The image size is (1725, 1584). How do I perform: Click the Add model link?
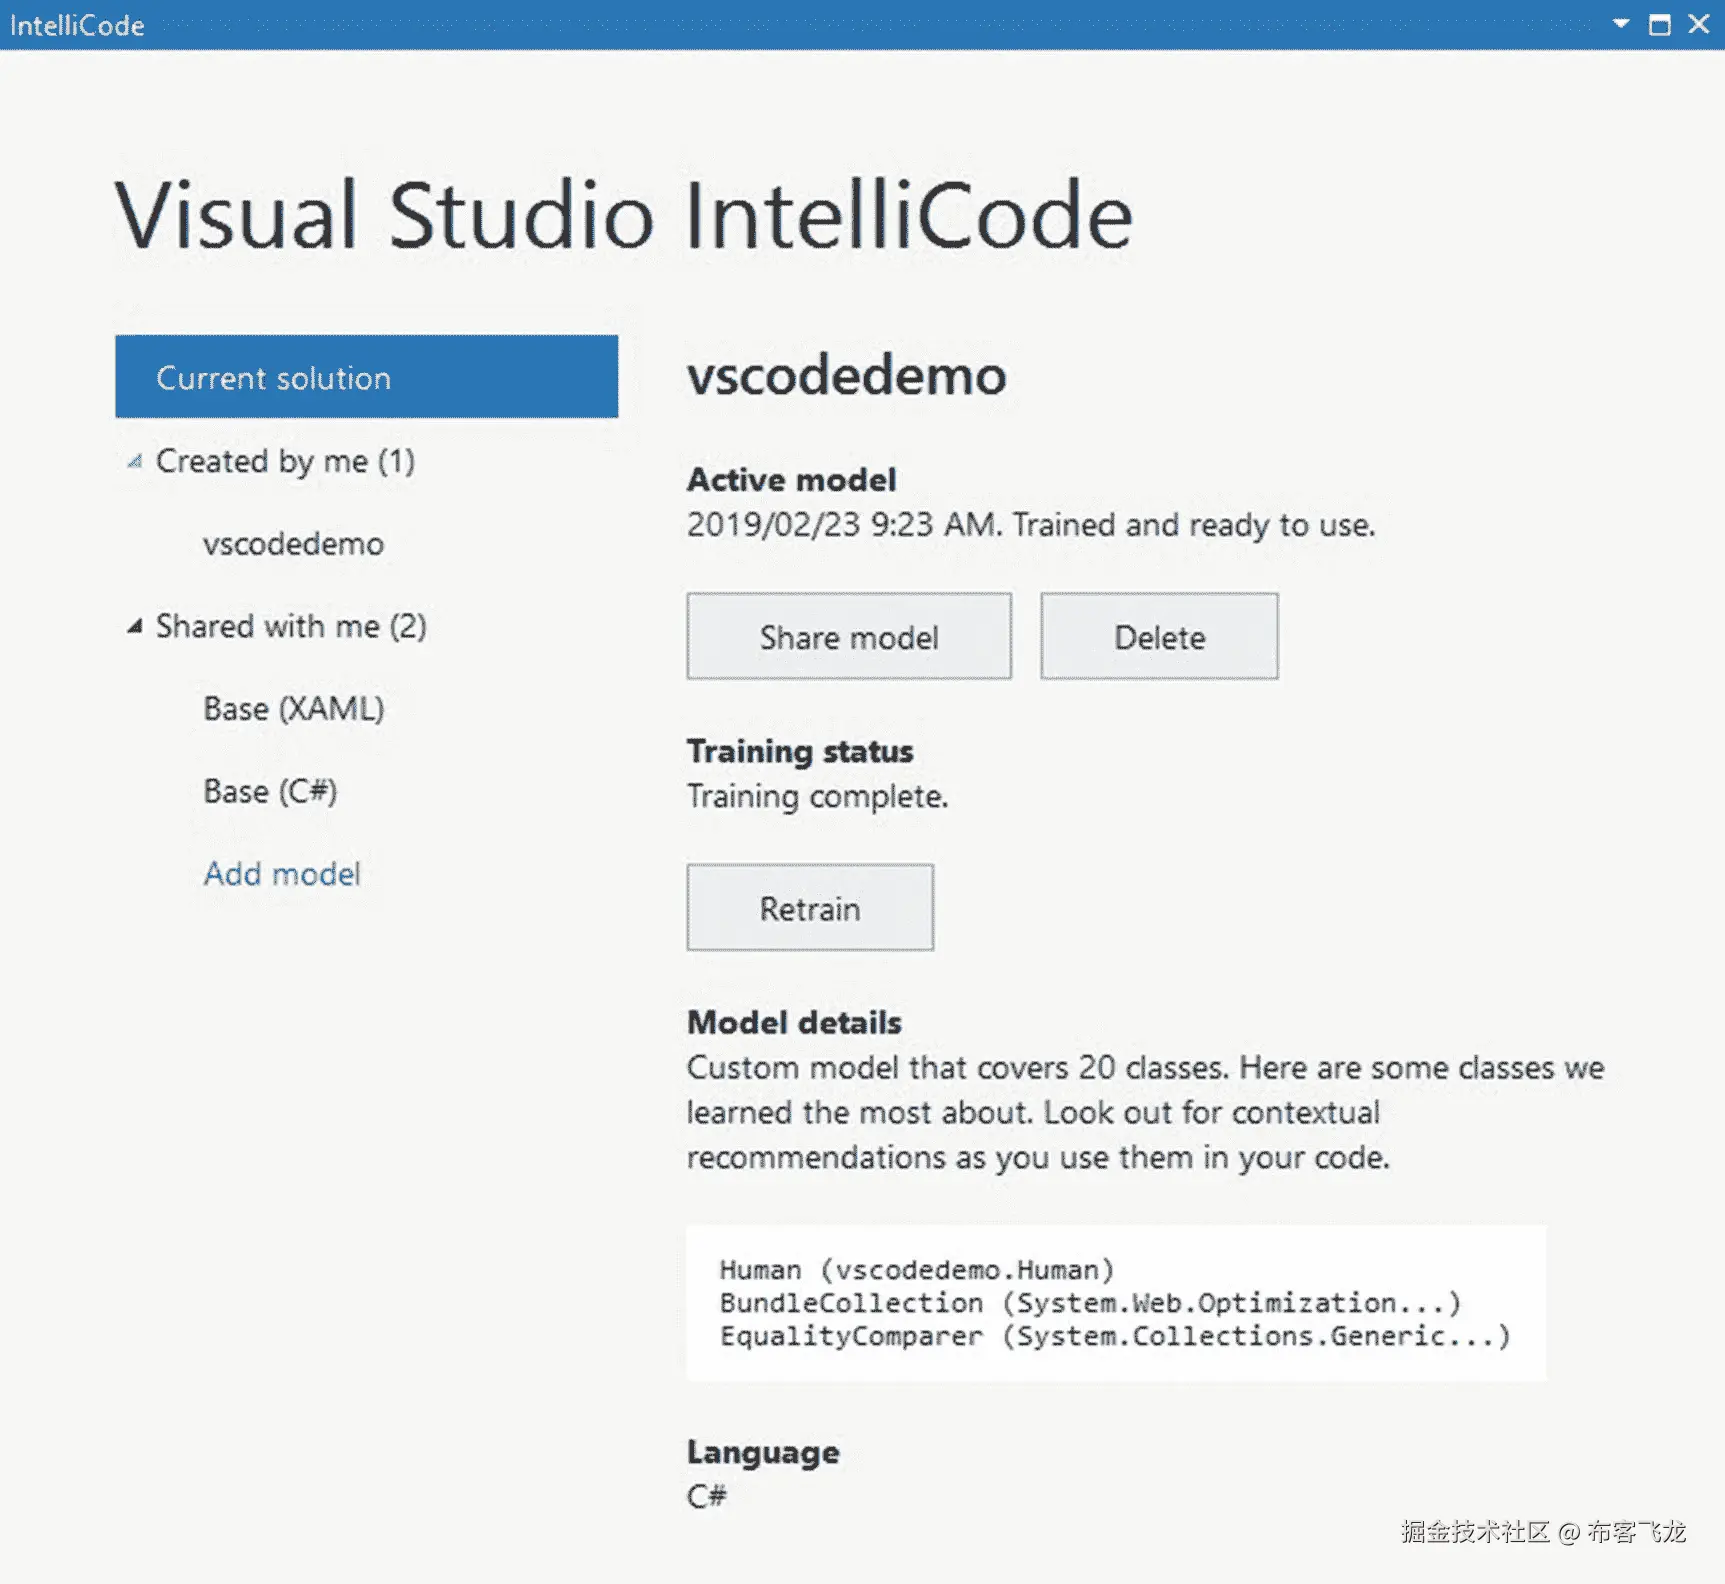[282, 874]
